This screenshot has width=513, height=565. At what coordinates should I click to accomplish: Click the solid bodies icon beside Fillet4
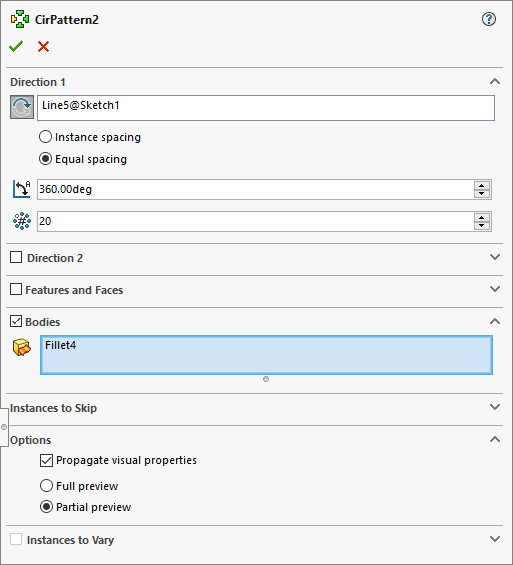point(22,347)
